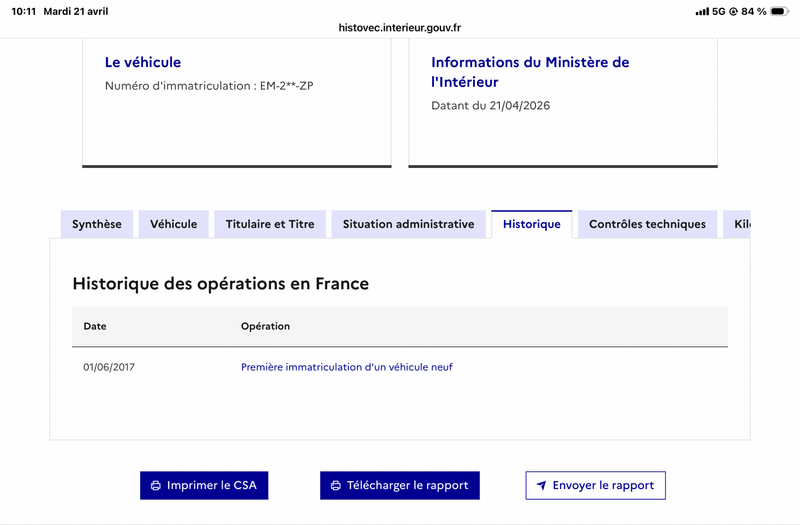The height and width of the screenshot is (525, 800).
Task: Open the partially visible Kilométrage tab
Action: coord(737,224)
